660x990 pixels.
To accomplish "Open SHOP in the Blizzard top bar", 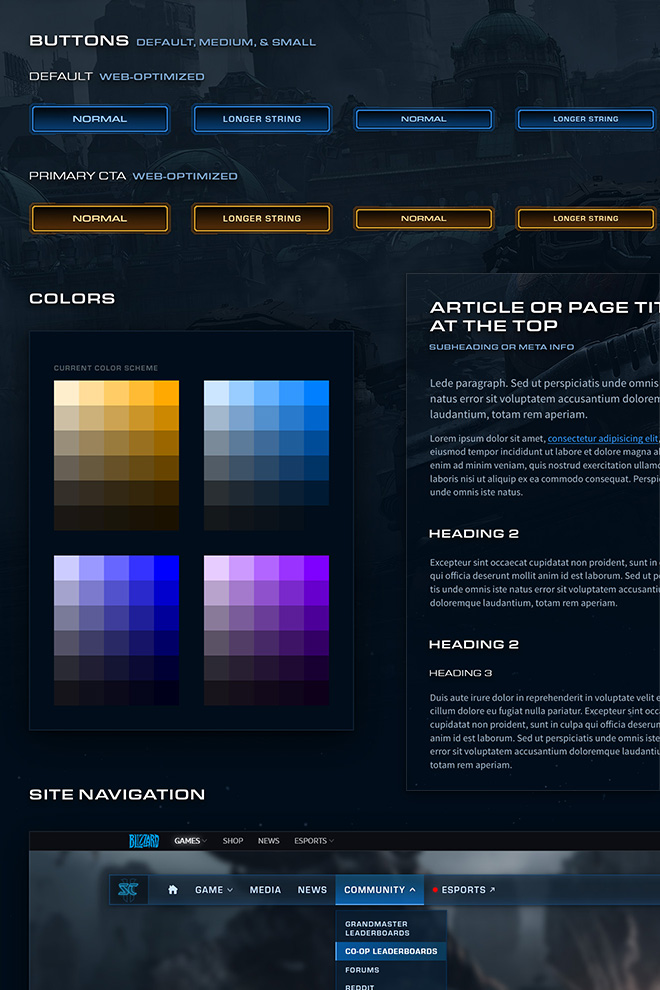I will 232,840.
